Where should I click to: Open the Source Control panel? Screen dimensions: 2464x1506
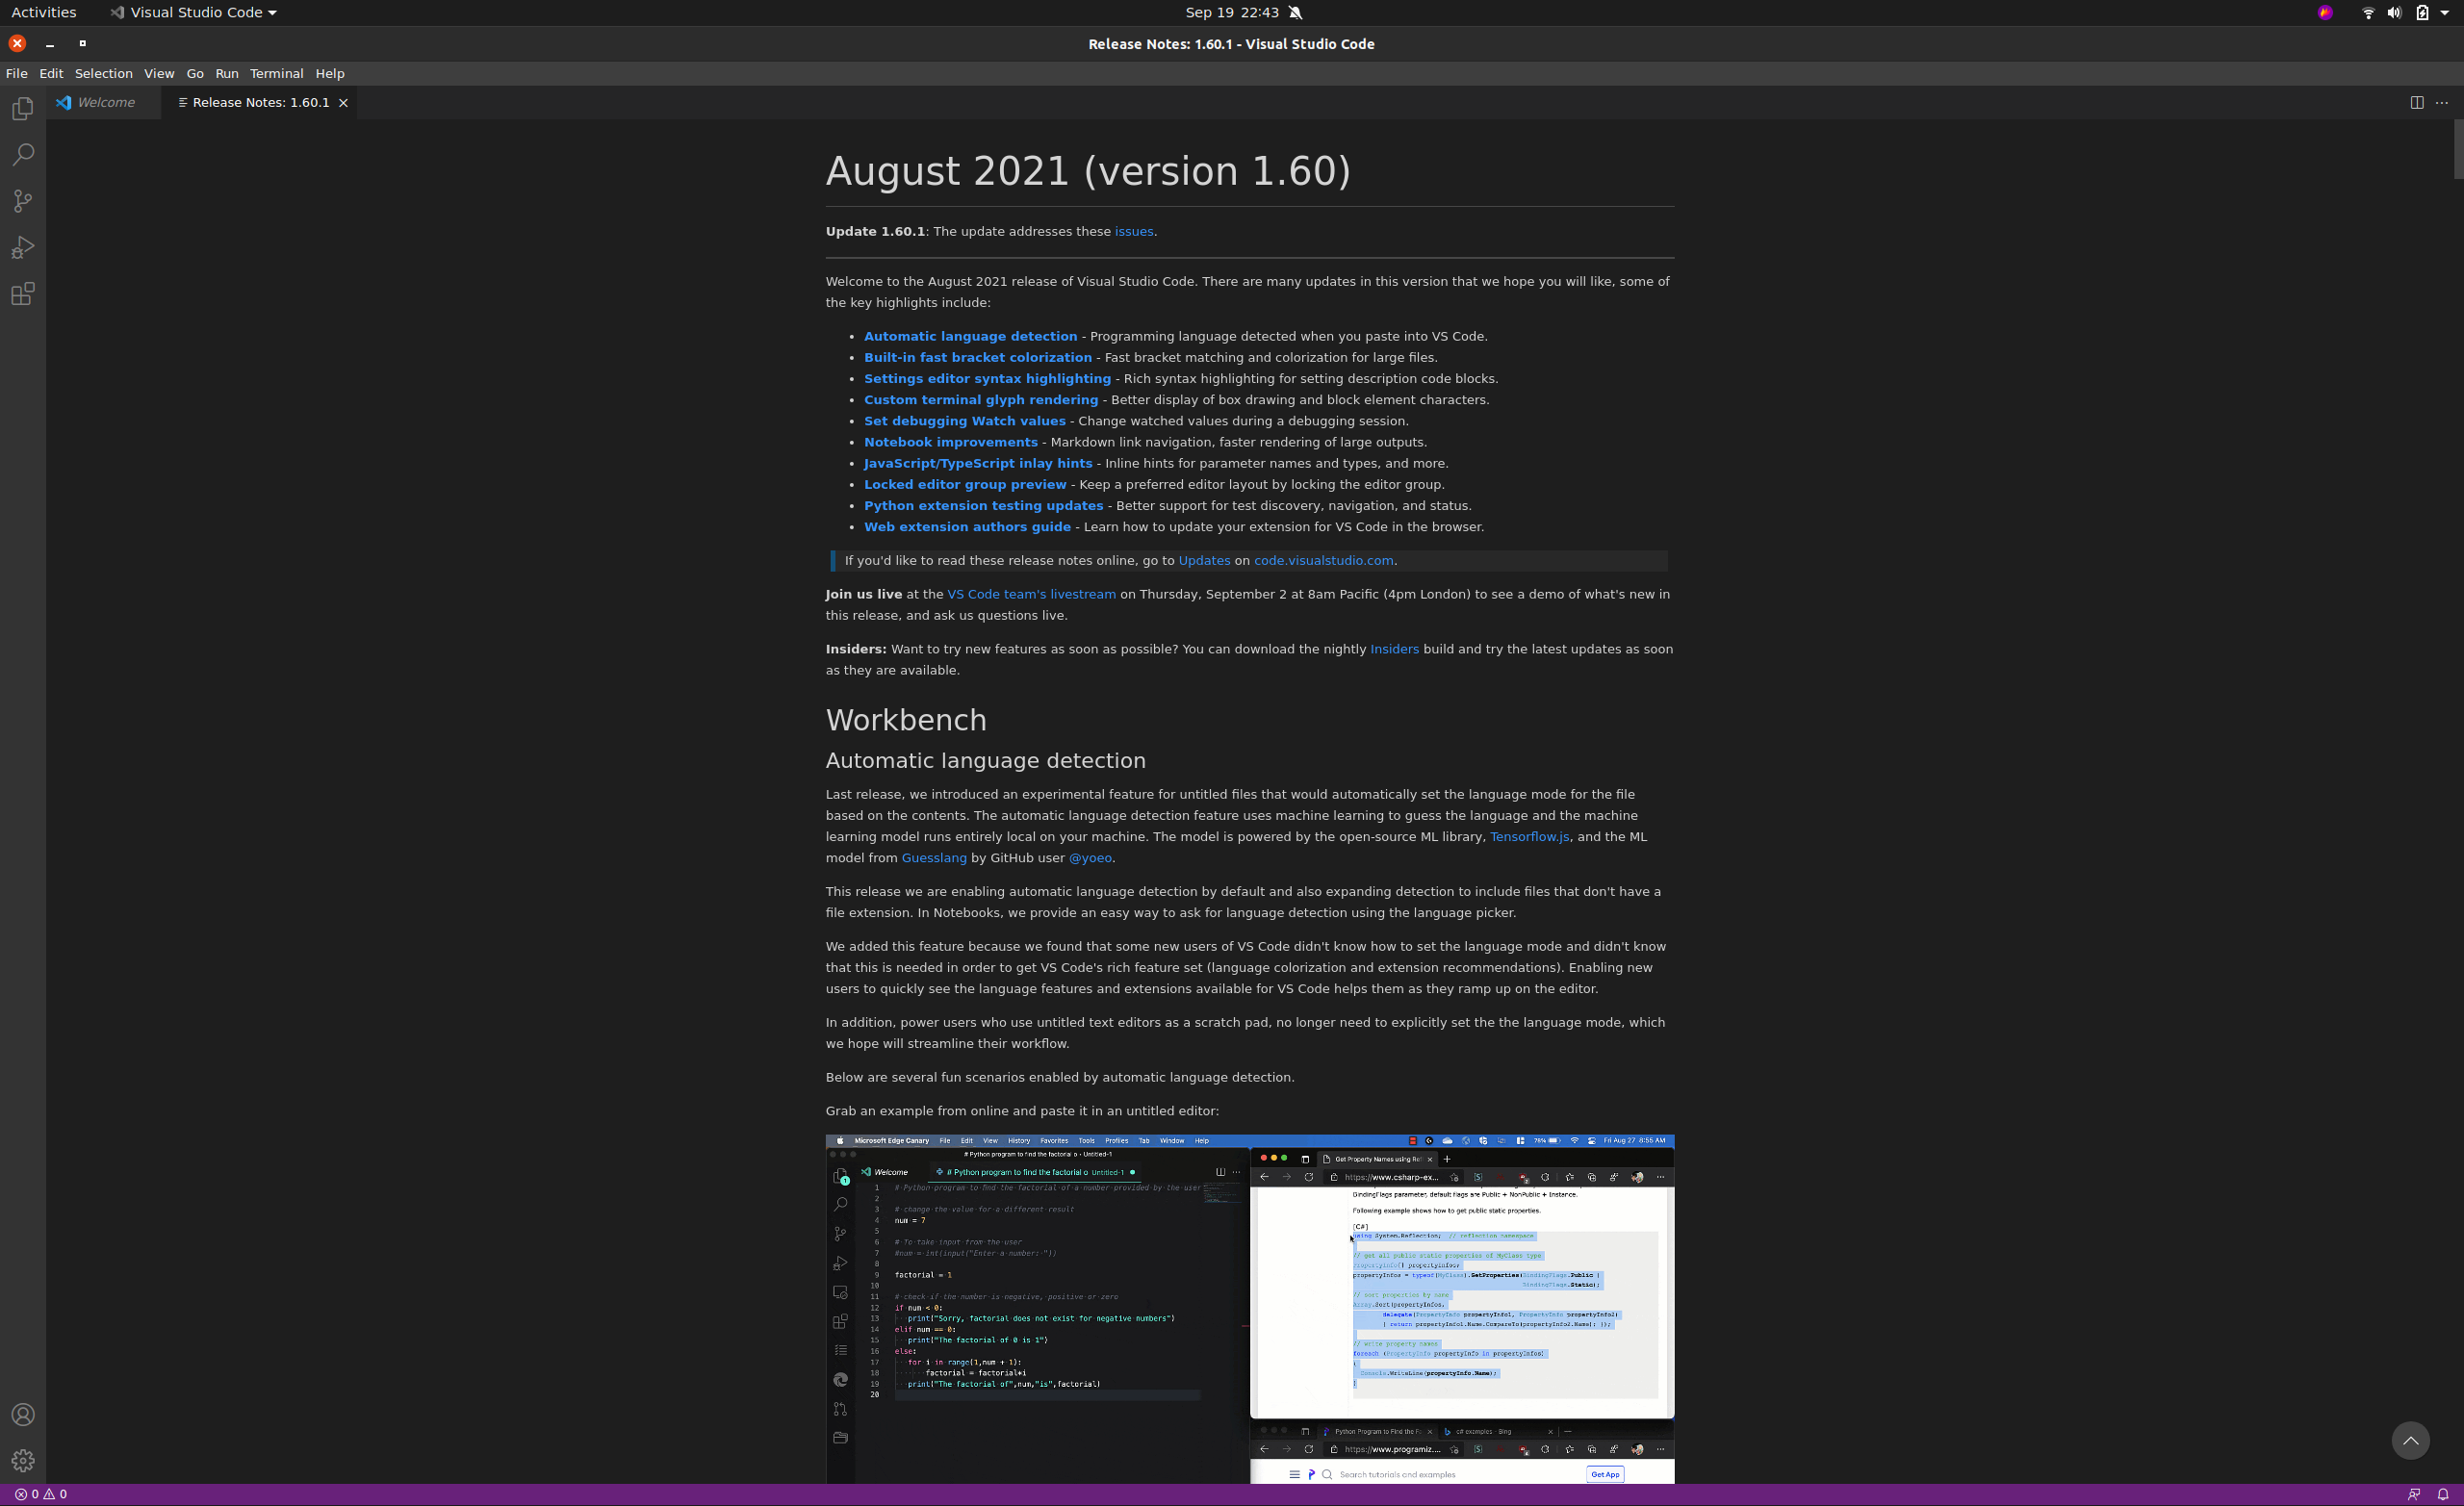coord(22,201)
